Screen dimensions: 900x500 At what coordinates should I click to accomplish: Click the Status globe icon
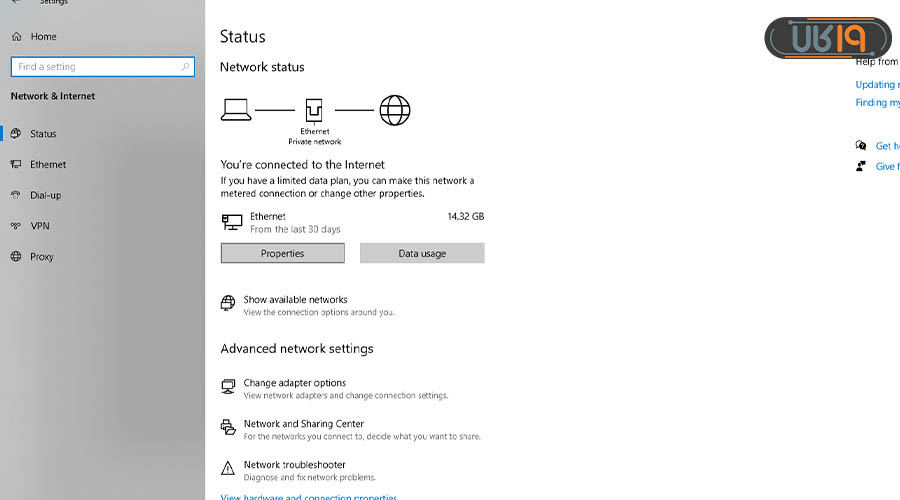pyautogui.click(x=16, y=133)
